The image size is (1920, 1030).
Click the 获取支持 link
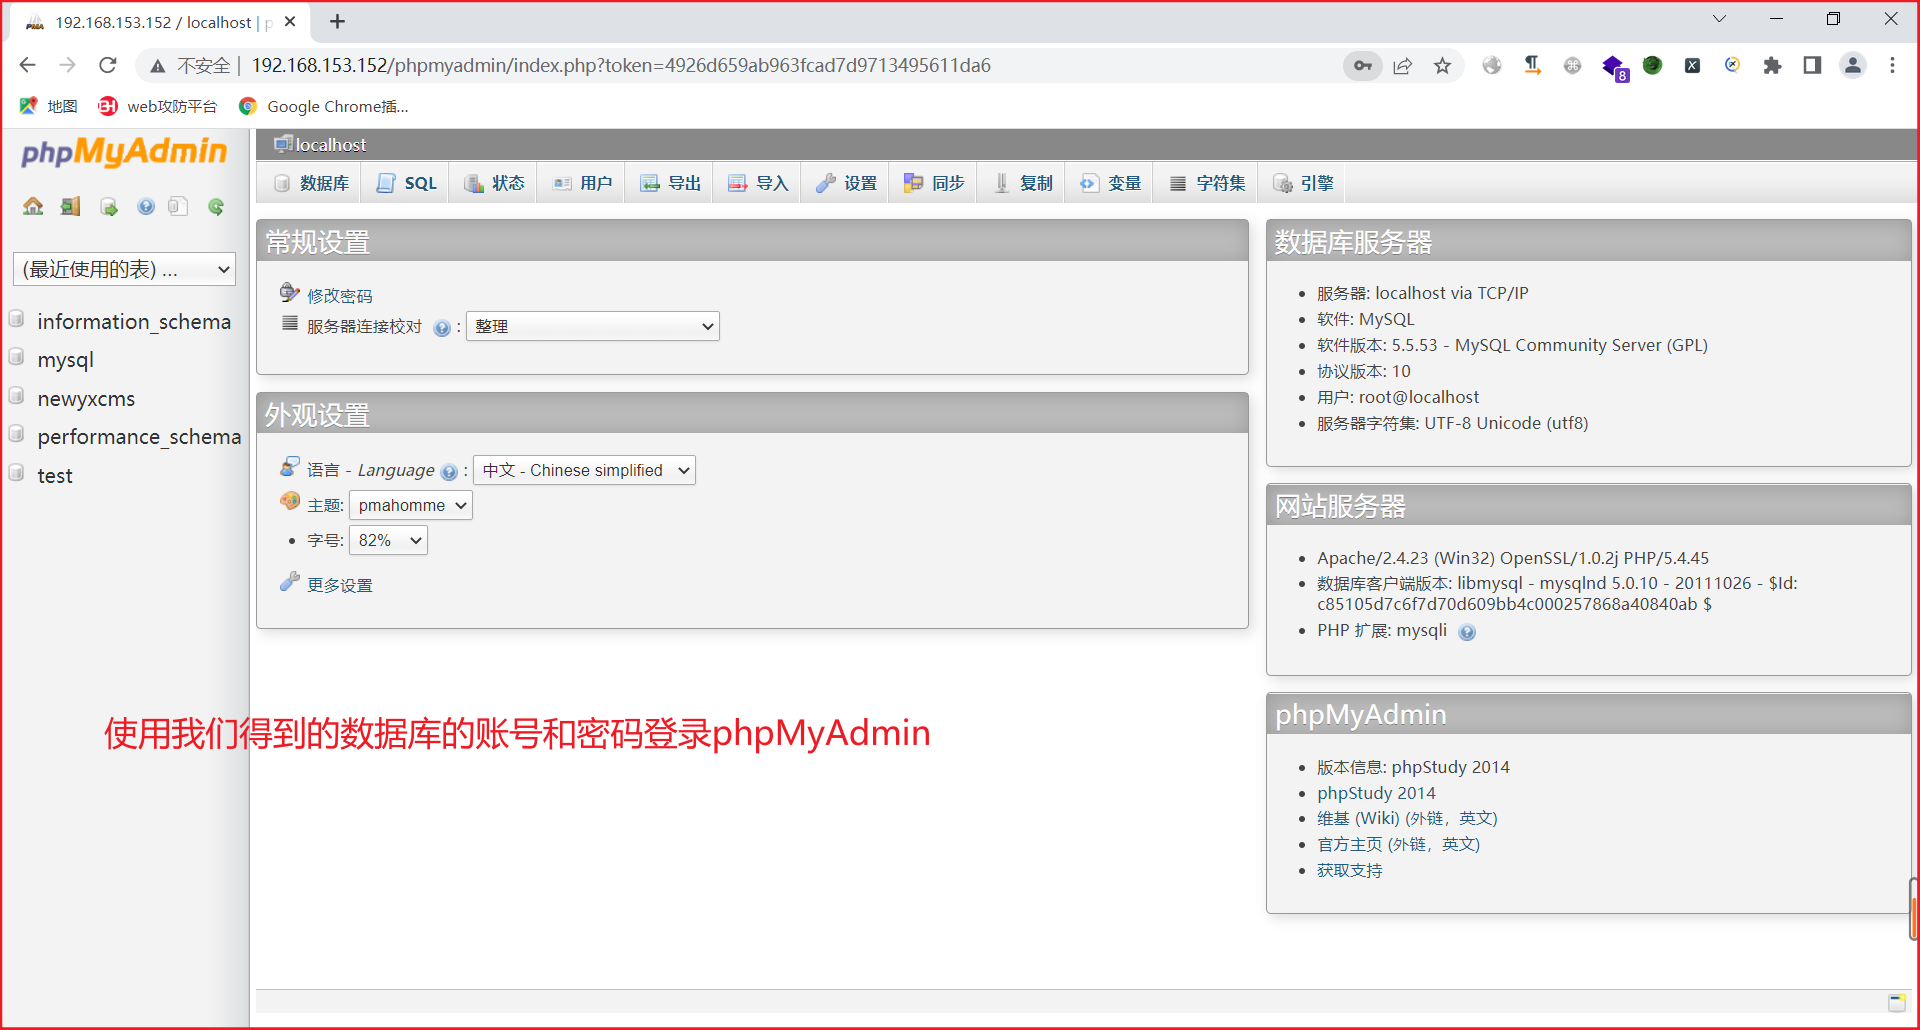coord(1350,870)
